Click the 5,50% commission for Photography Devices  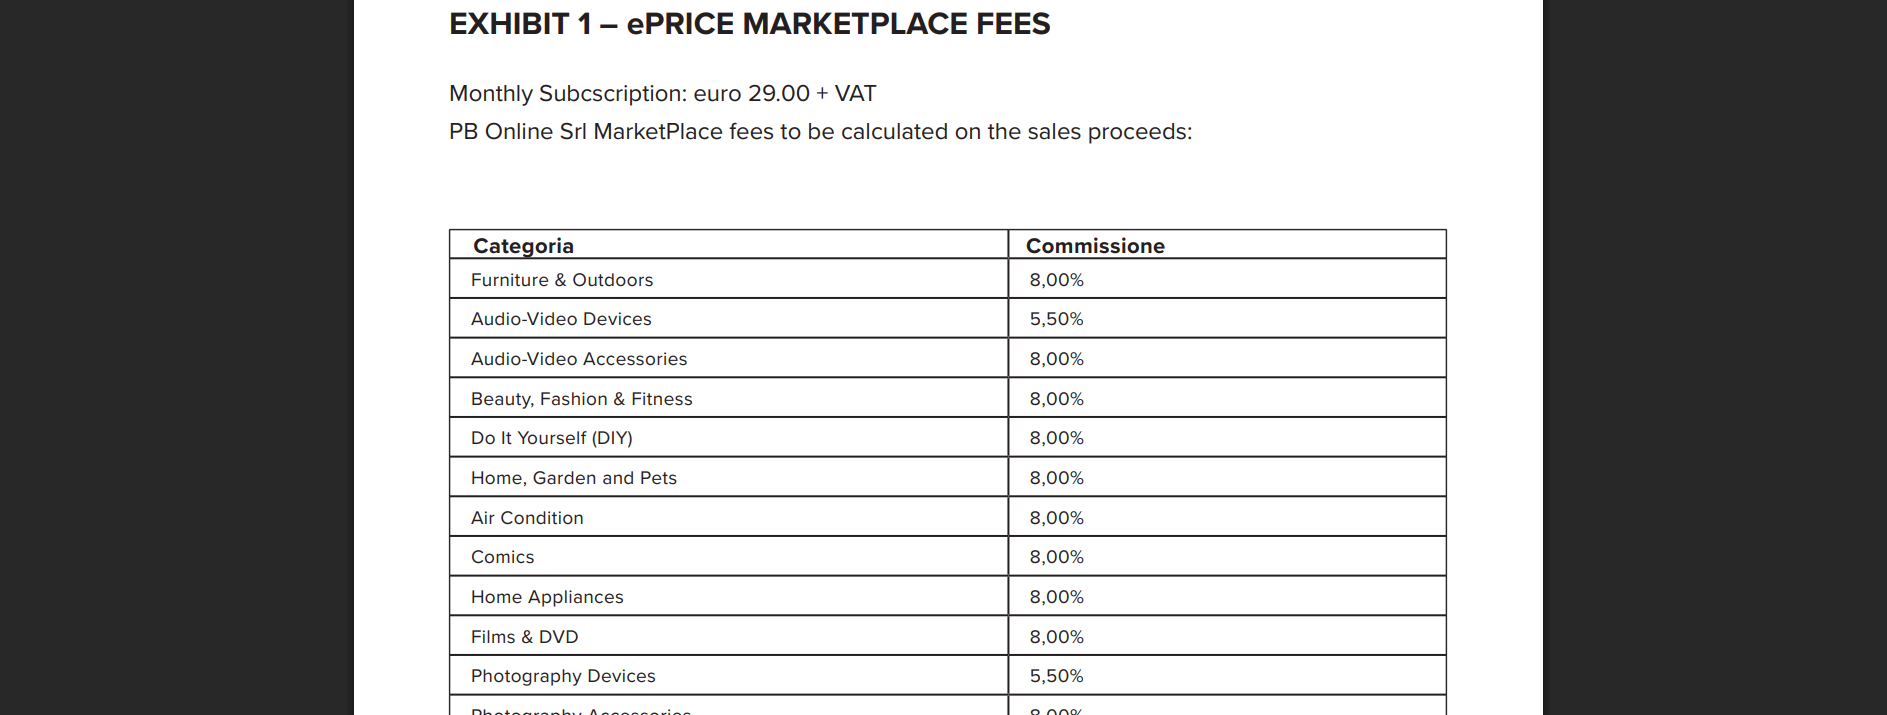1057,676
